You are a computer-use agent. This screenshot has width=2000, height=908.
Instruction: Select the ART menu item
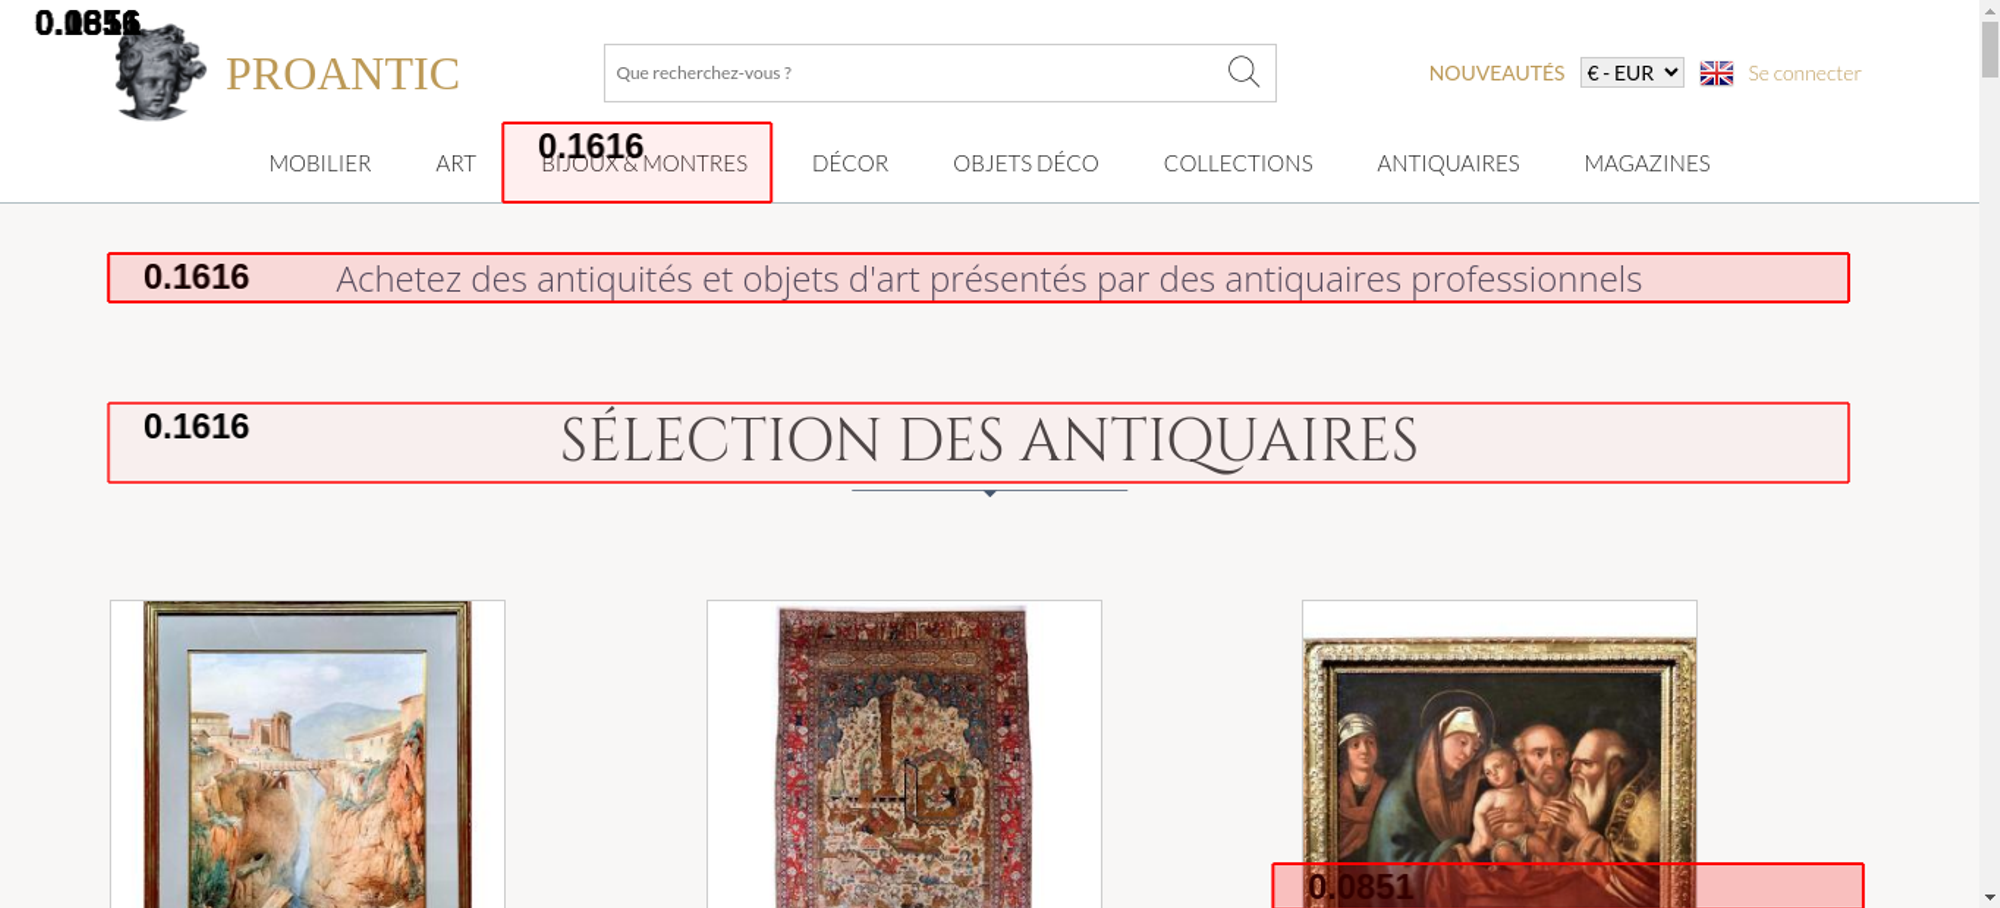coord(455,163)
